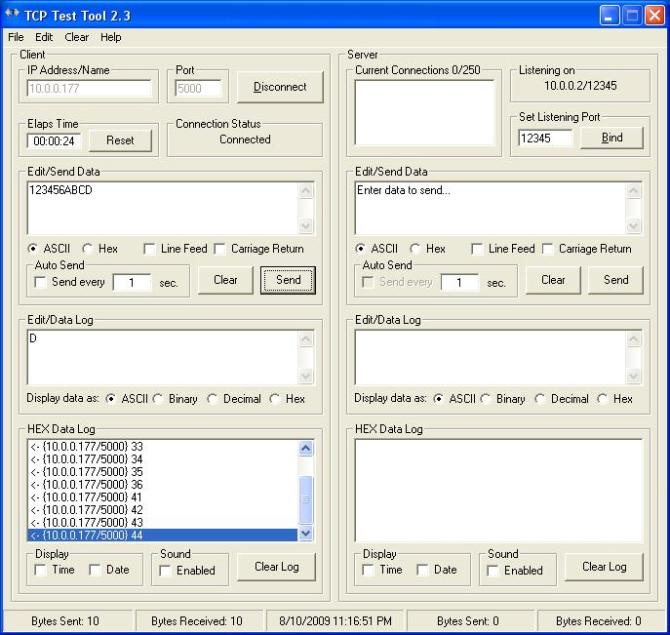
Task: Enable Time display in server HEX log
Action: tap(369, 570)
